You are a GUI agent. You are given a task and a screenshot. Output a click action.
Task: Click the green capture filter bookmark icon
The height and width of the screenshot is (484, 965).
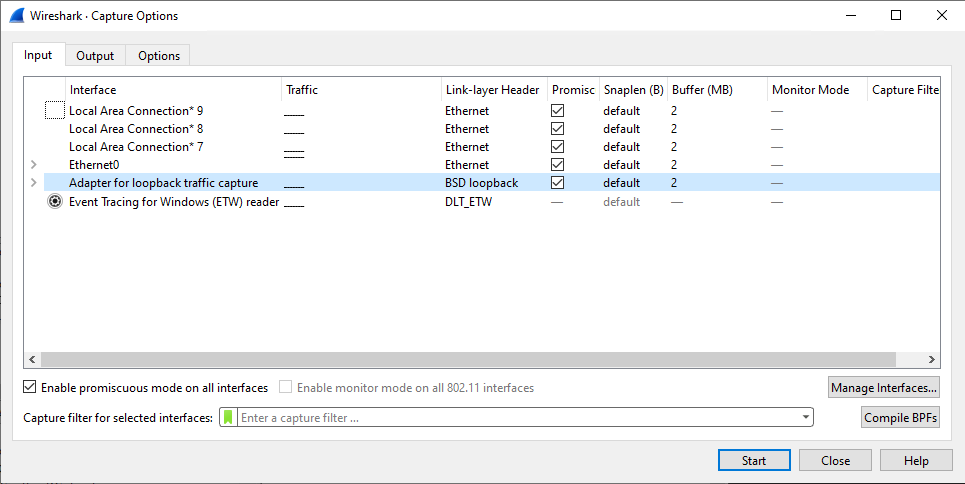[x=228, y=417]
